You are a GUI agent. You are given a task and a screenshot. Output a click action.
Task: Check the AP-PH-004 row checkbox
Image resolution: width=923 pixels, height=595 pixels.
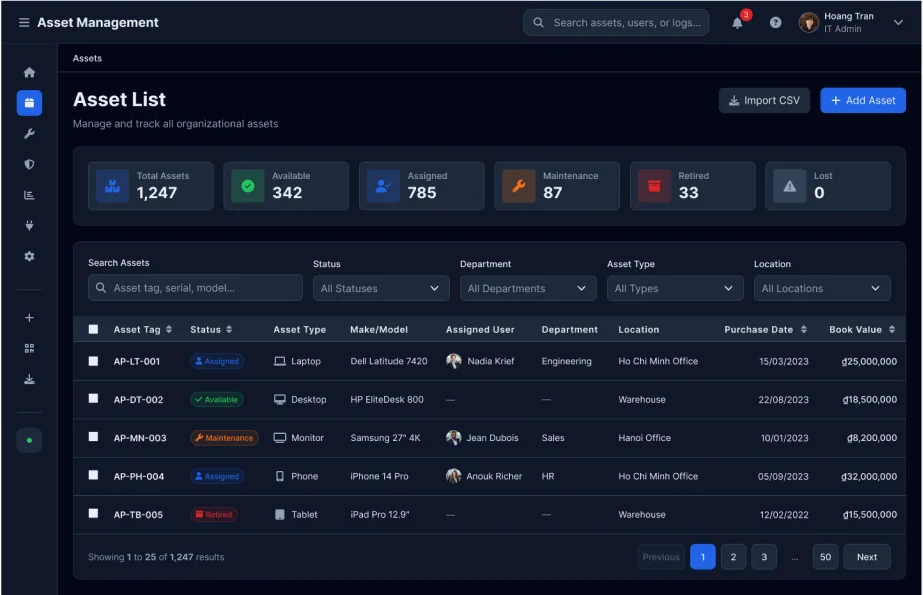click(93, 475)
